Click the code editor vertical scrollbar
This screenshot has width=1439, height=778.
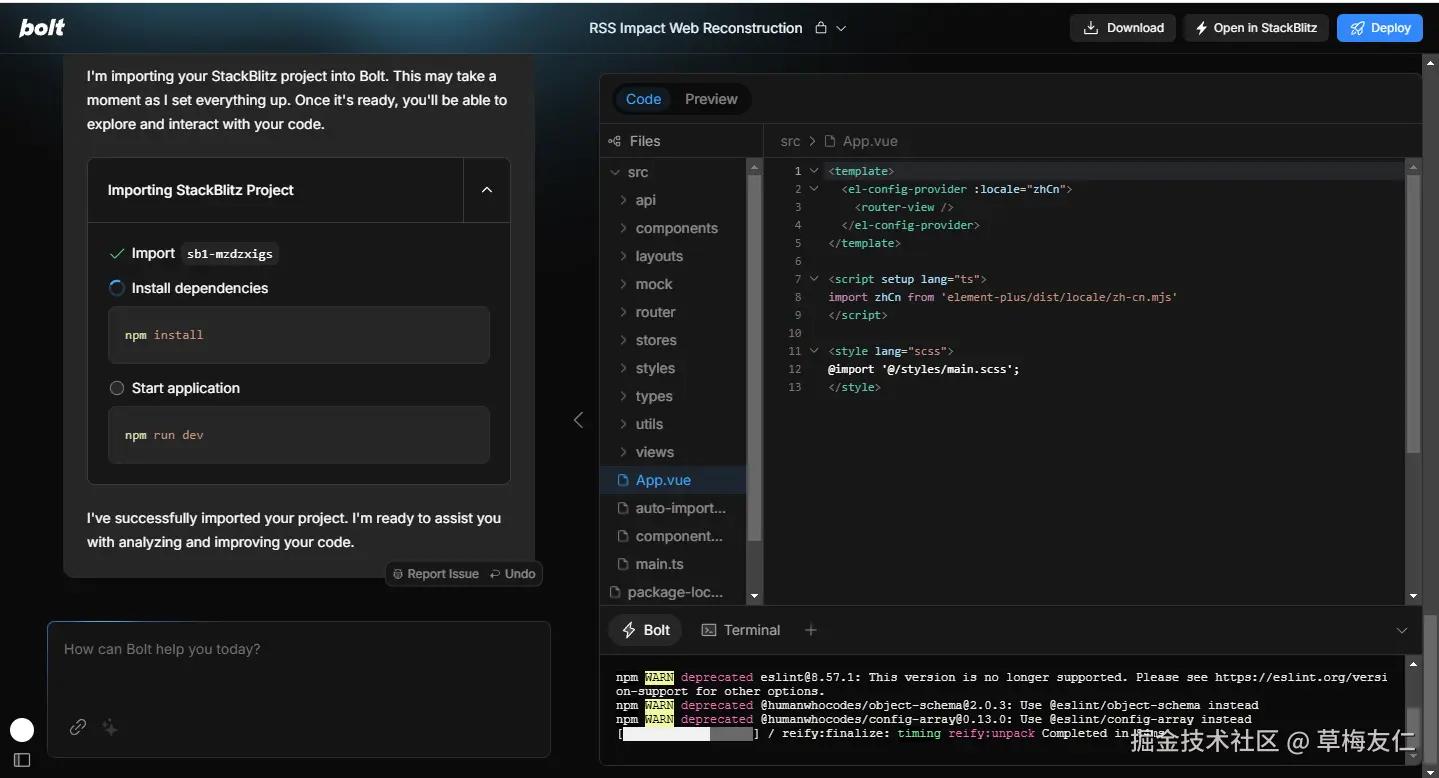1413,313
